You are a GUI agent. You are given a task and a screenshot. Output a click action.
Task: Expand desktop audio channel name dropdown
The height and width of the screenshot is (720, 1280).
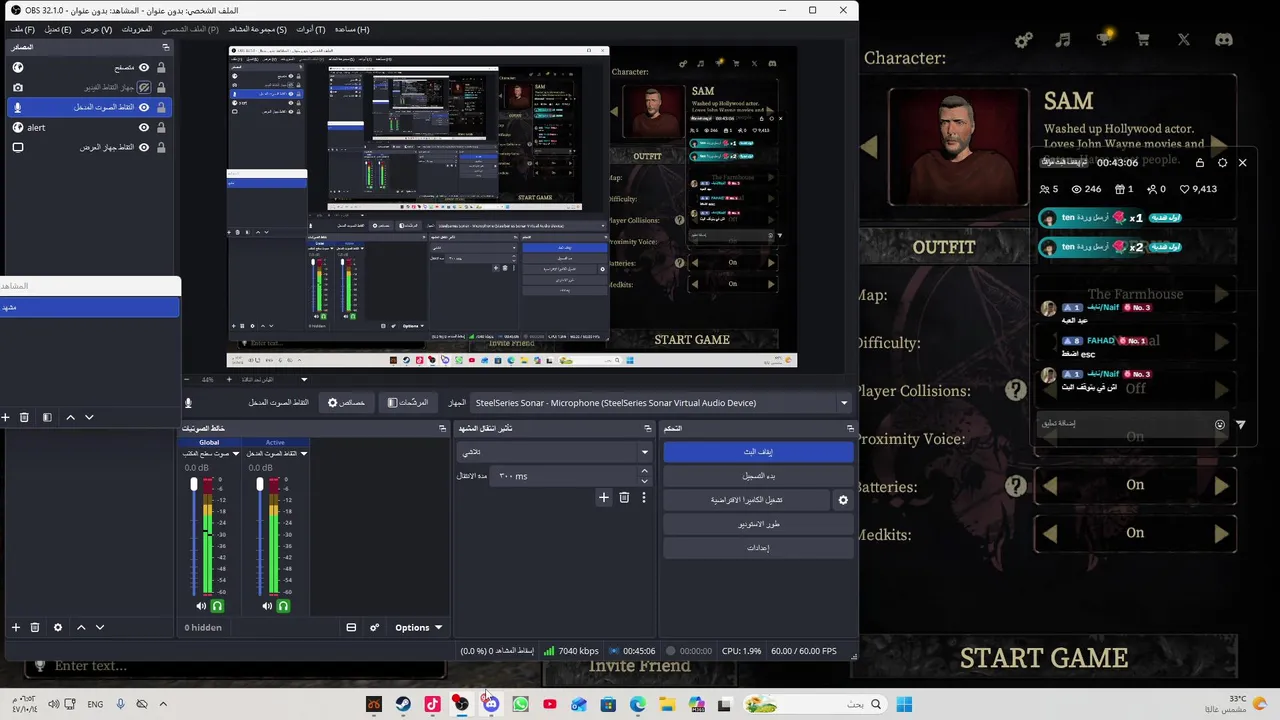click(x=237, y=453)
